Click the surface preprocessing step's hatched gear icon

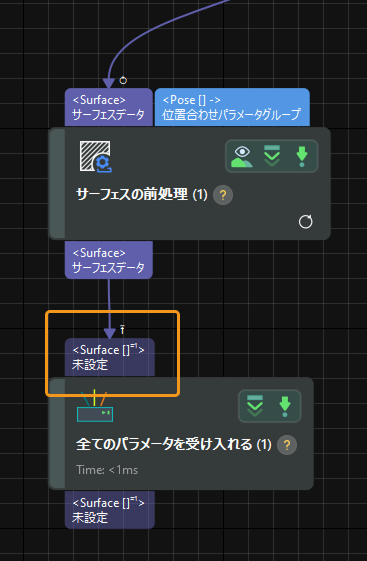96,157
